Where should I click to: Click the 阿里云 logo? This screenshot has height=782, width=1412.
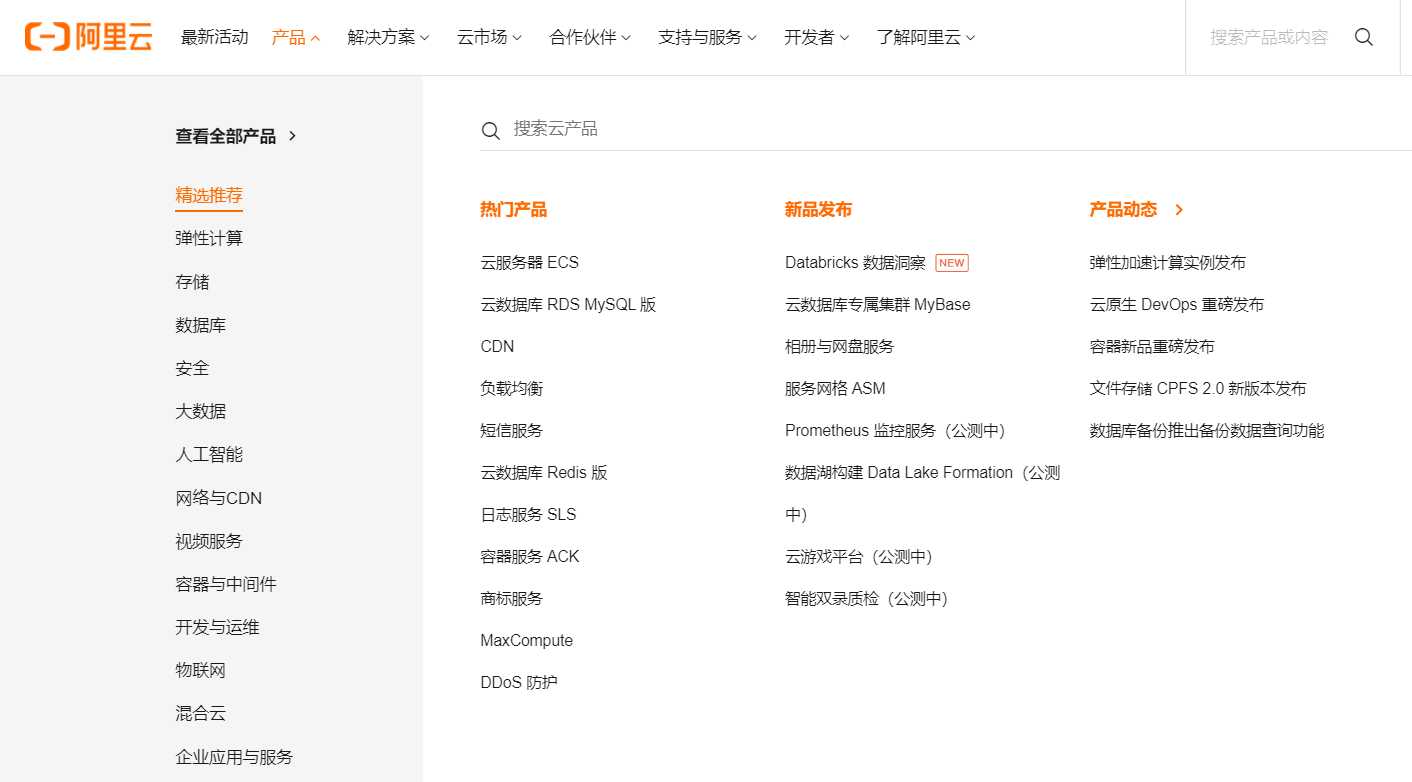click(x=89, y=37)
